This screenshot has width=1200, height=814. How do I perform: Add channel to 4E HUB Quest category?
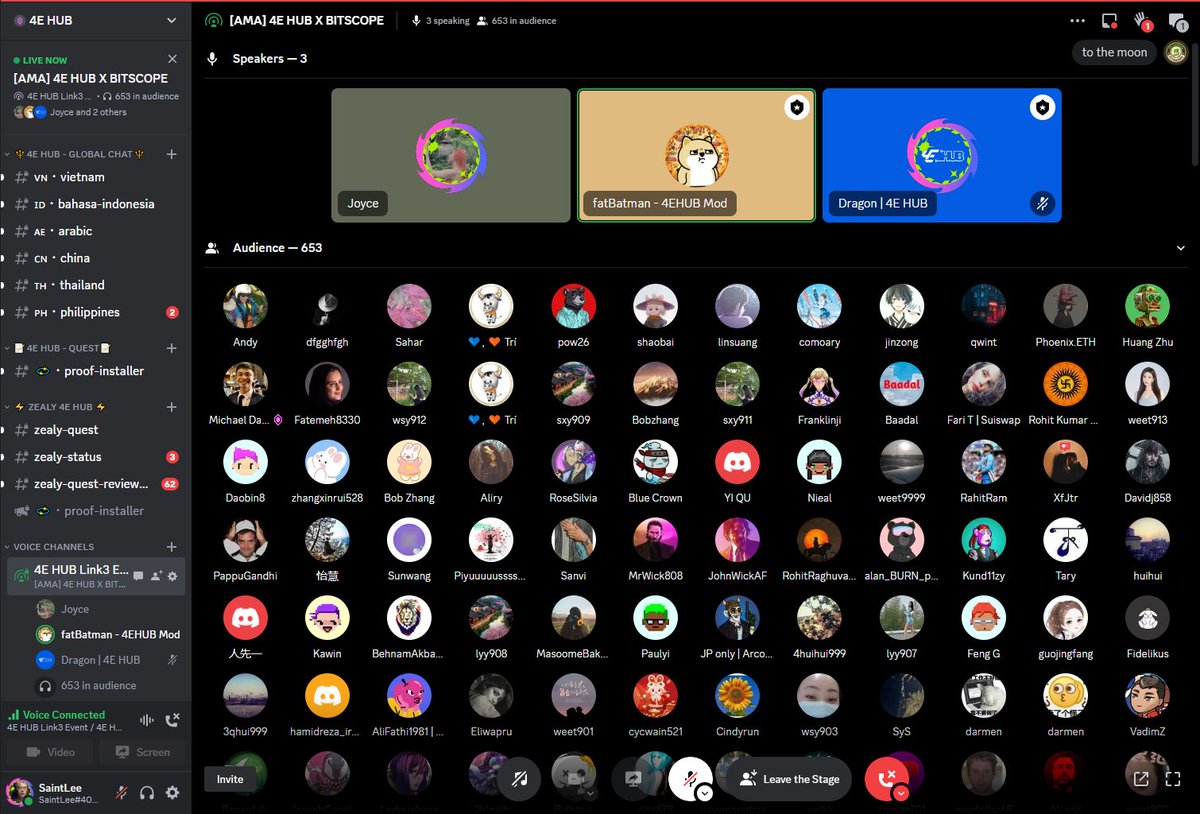coord(171,348)
